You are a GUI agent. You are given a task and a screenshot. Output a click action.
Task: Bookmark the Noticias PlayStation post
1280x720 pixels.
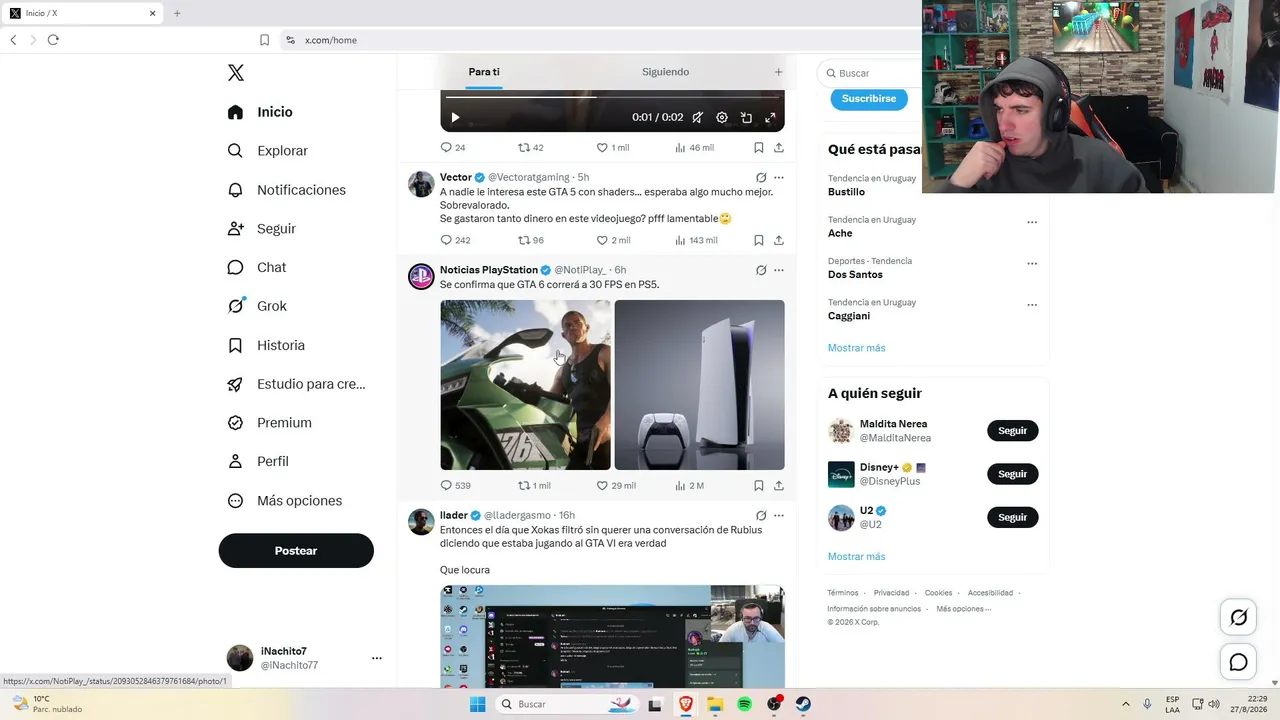759,486
